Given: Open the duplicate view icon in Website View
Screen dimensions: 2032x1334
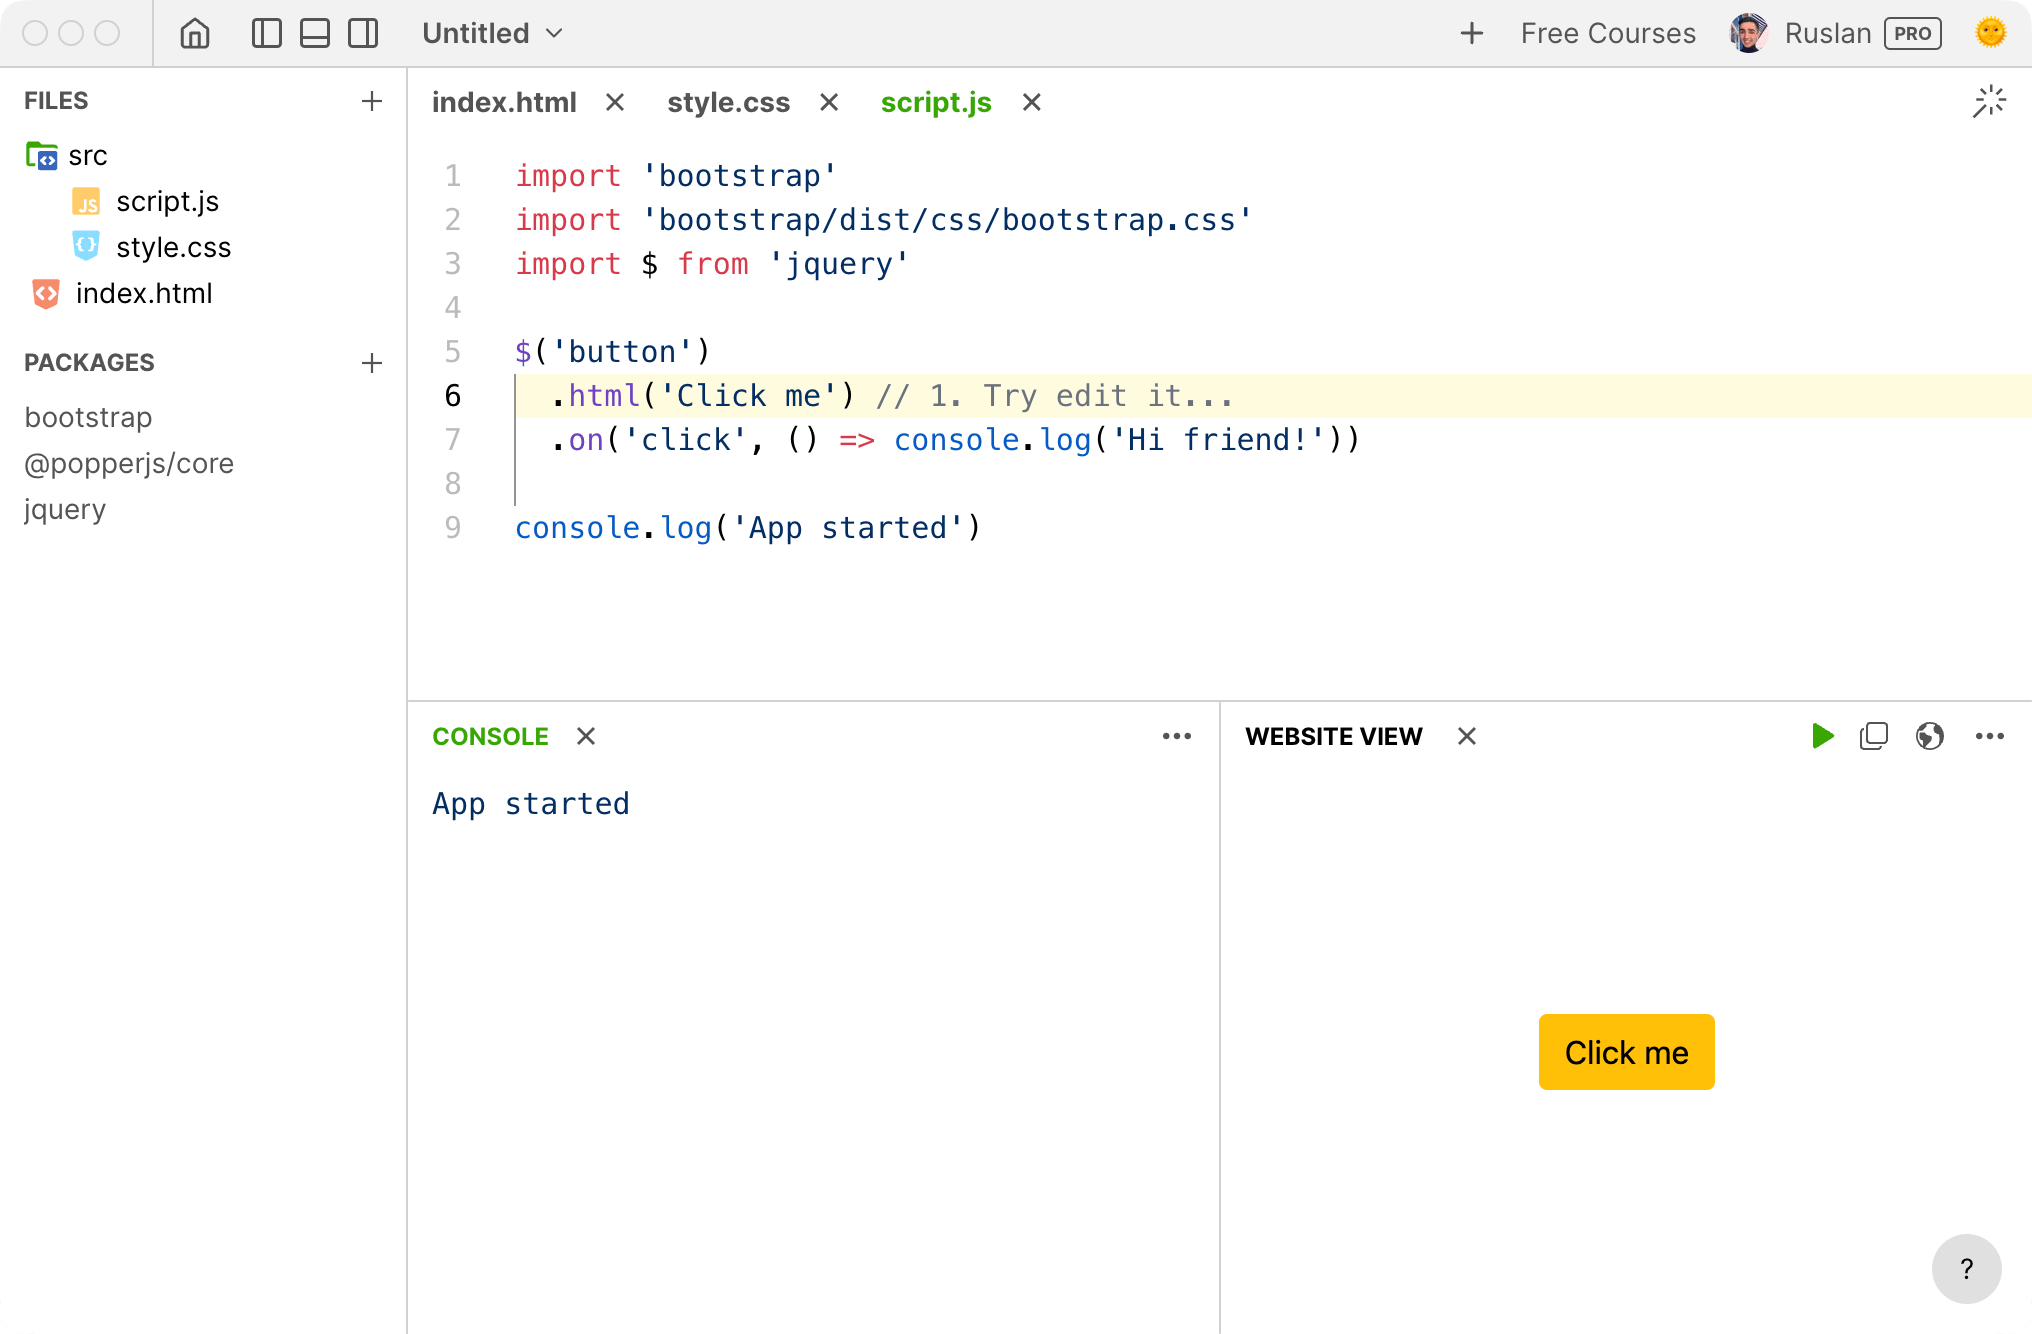Looking at the screenshot, I should pyautogui.click(x=1874, y=735).
